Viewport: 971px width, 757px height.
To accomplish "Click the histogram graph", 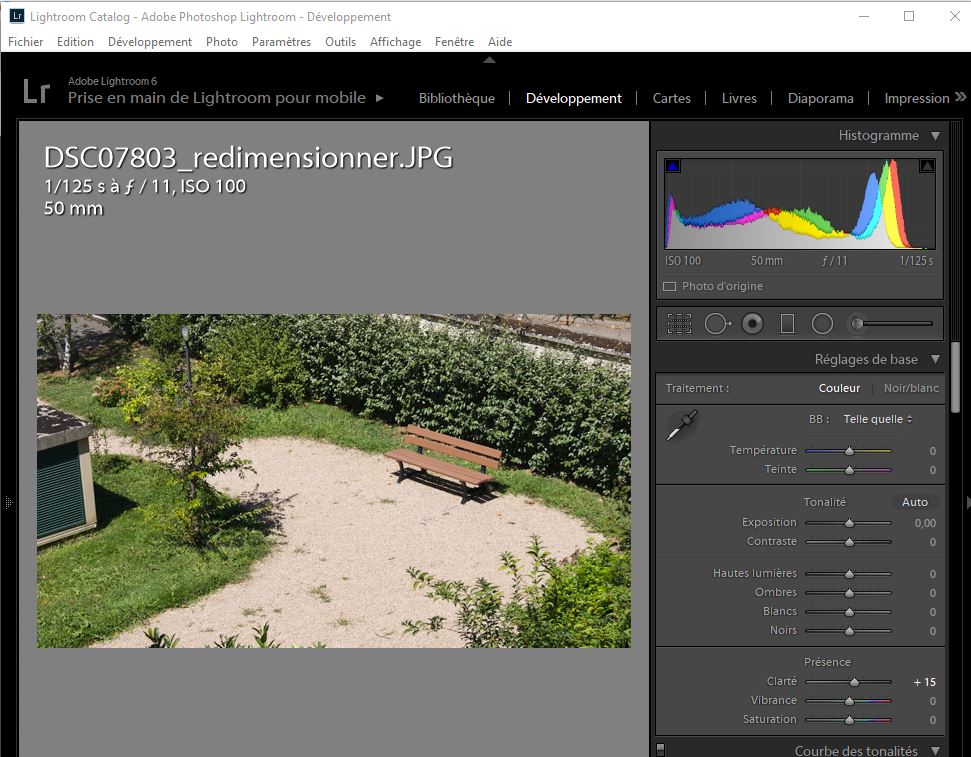I will pyautogui.click(x=800, y=204).
